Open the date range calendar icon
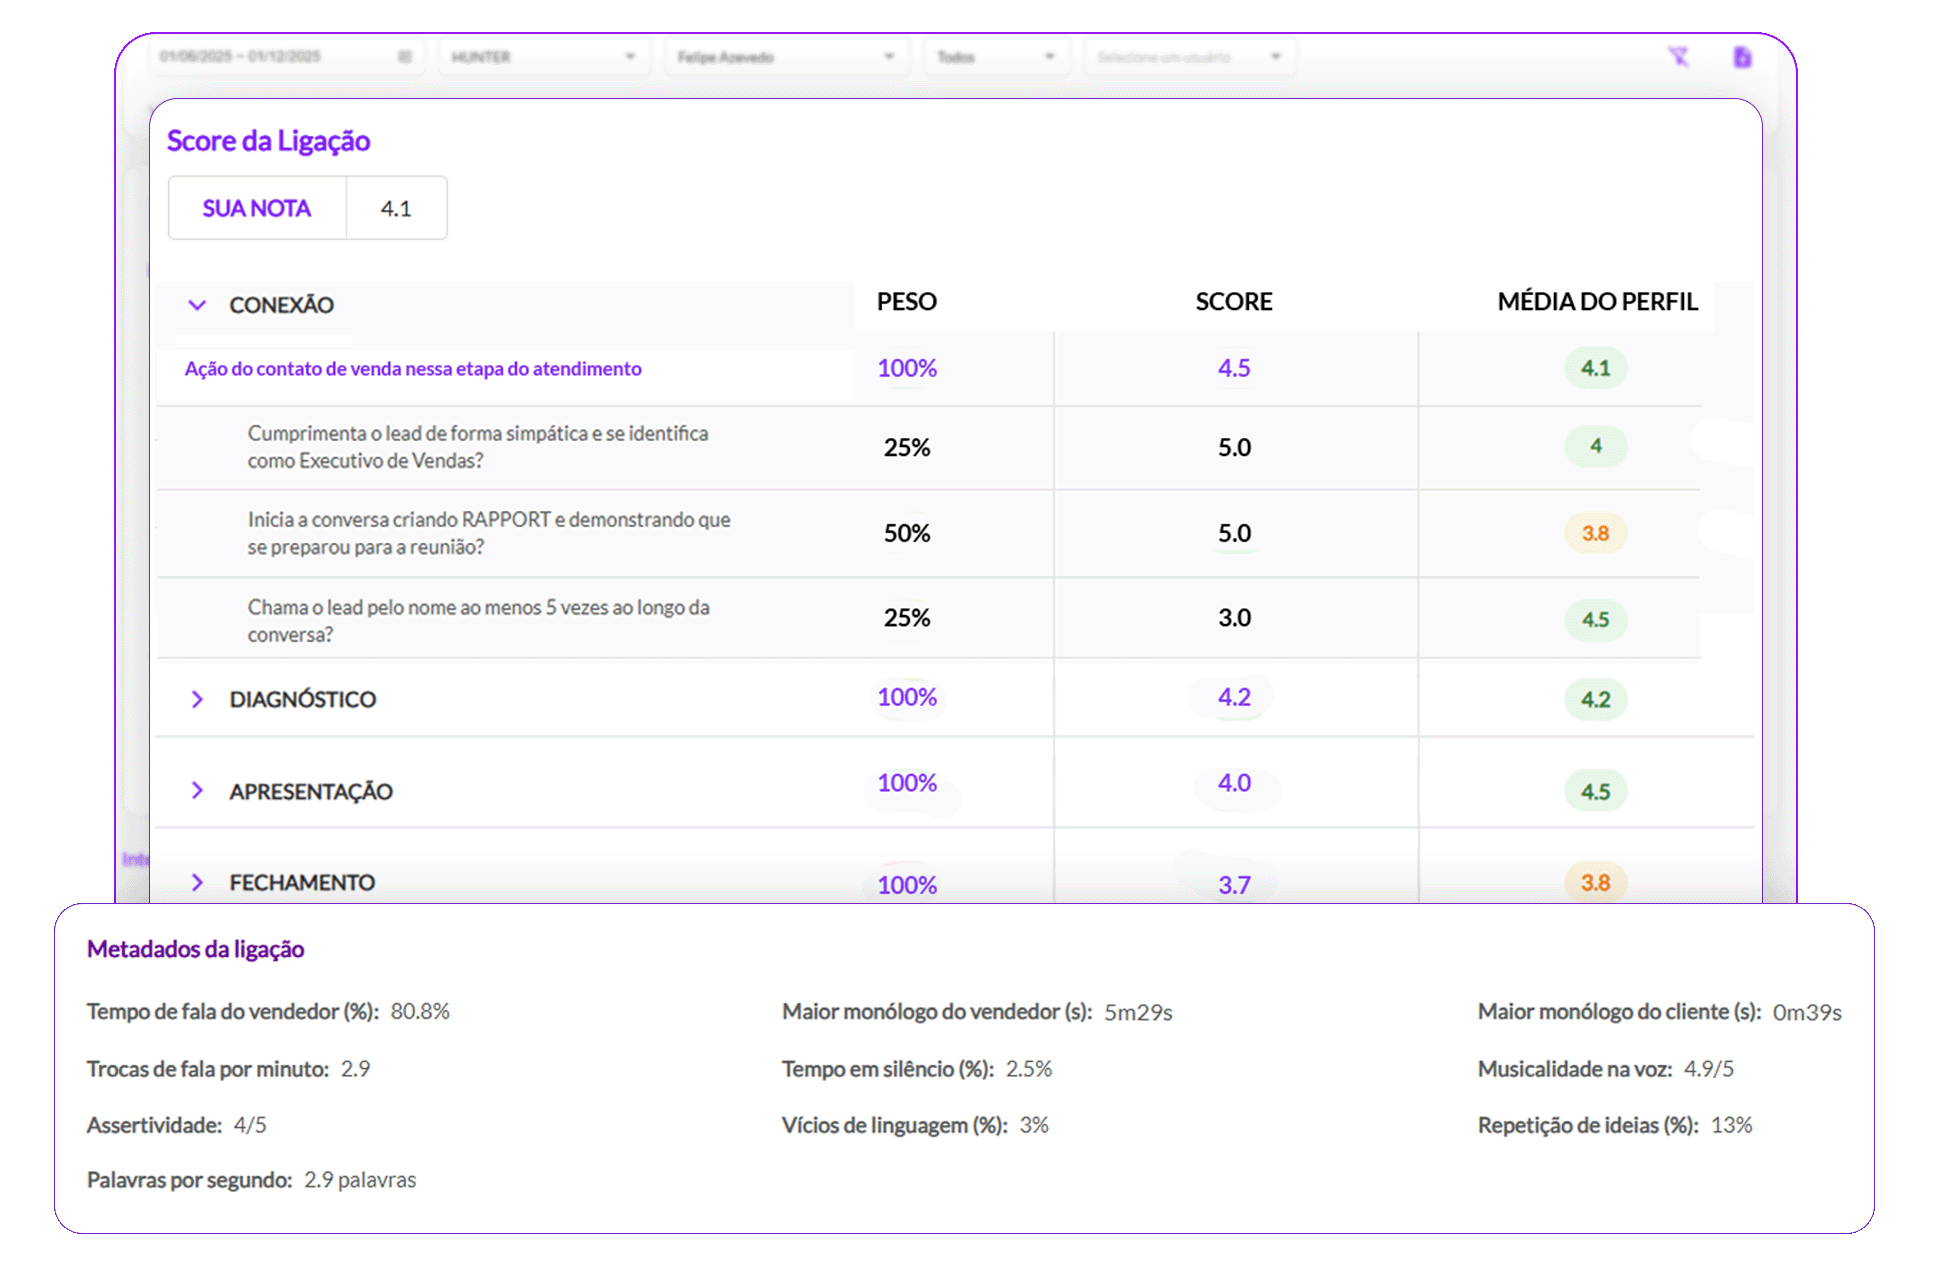Viewport: 1957px width, 1277px height. click(405, 57)
